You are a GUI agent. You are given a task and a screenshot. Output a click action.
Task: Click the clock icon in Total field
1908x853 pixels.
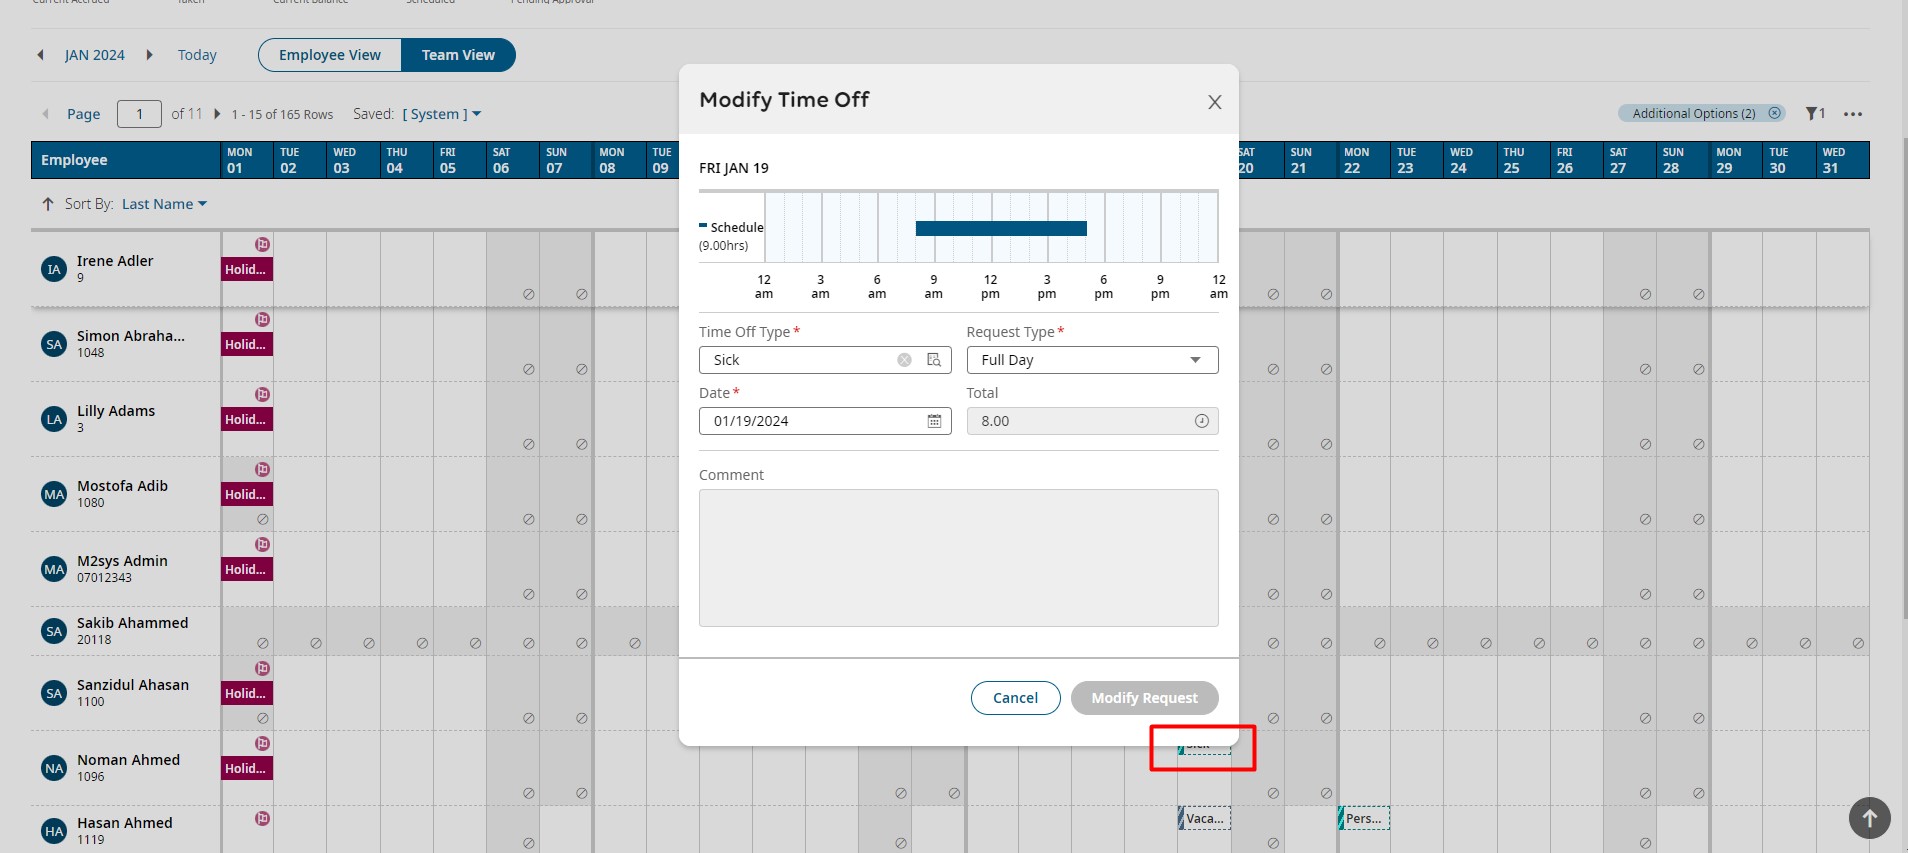[1201, 421]
